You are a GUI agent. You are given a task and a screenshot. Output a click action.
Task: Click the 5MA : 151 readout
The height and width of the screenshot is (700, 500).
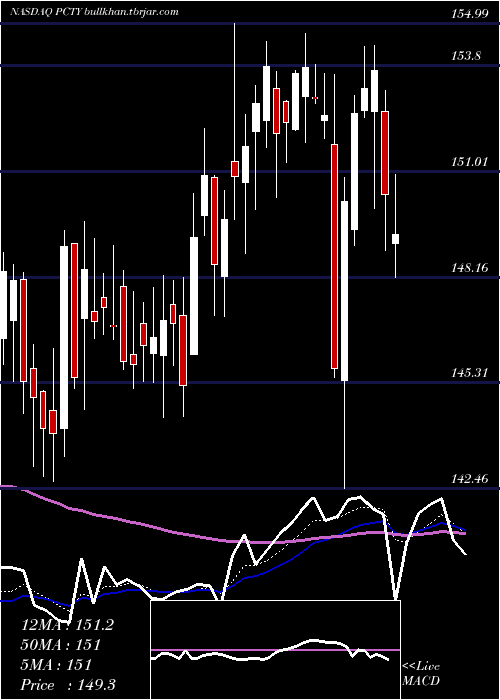56,665
